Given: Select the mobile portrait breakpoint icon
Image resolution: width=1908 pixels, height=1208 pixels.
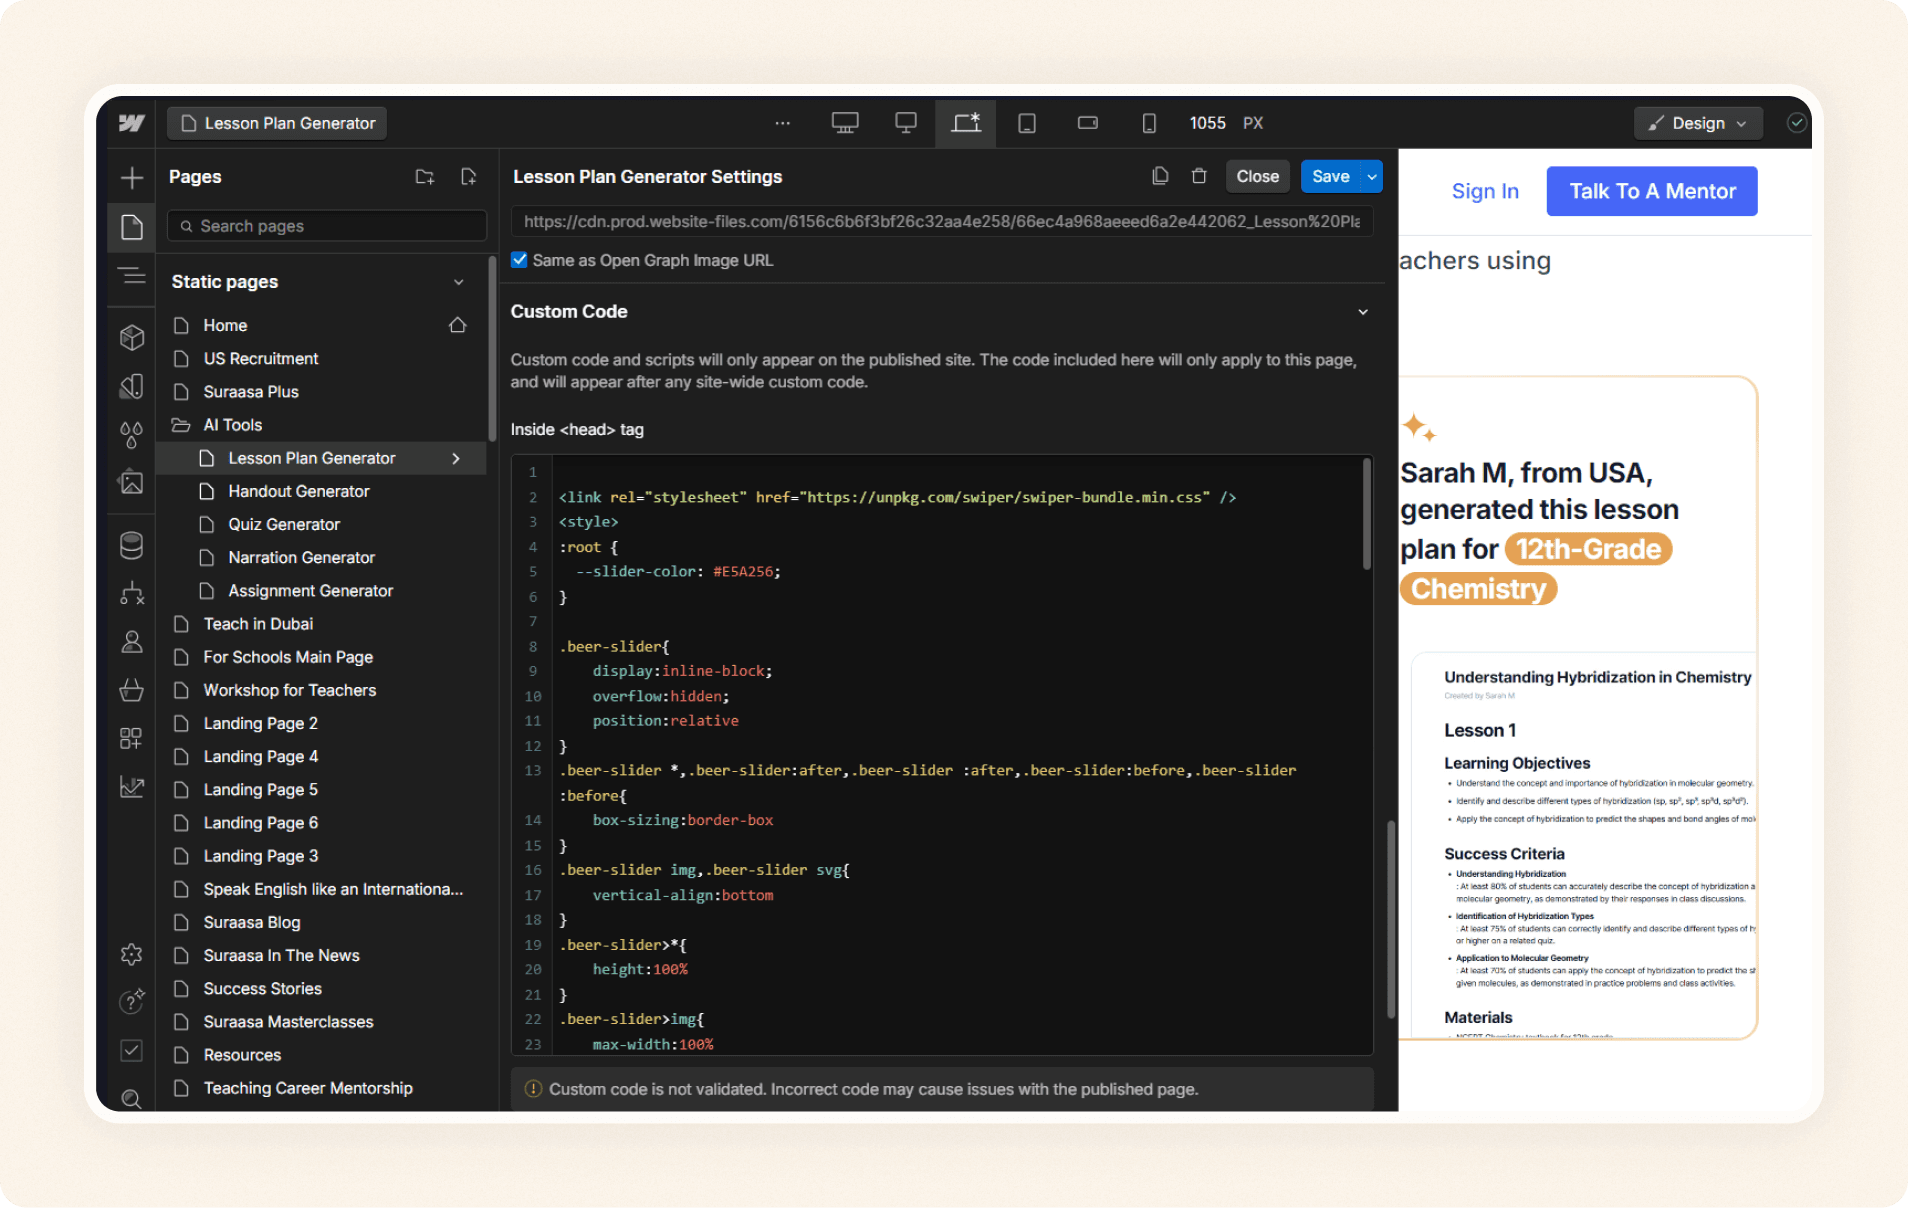Looking at the screenshot, I should pyautogui.click(x=1149, y=123).
